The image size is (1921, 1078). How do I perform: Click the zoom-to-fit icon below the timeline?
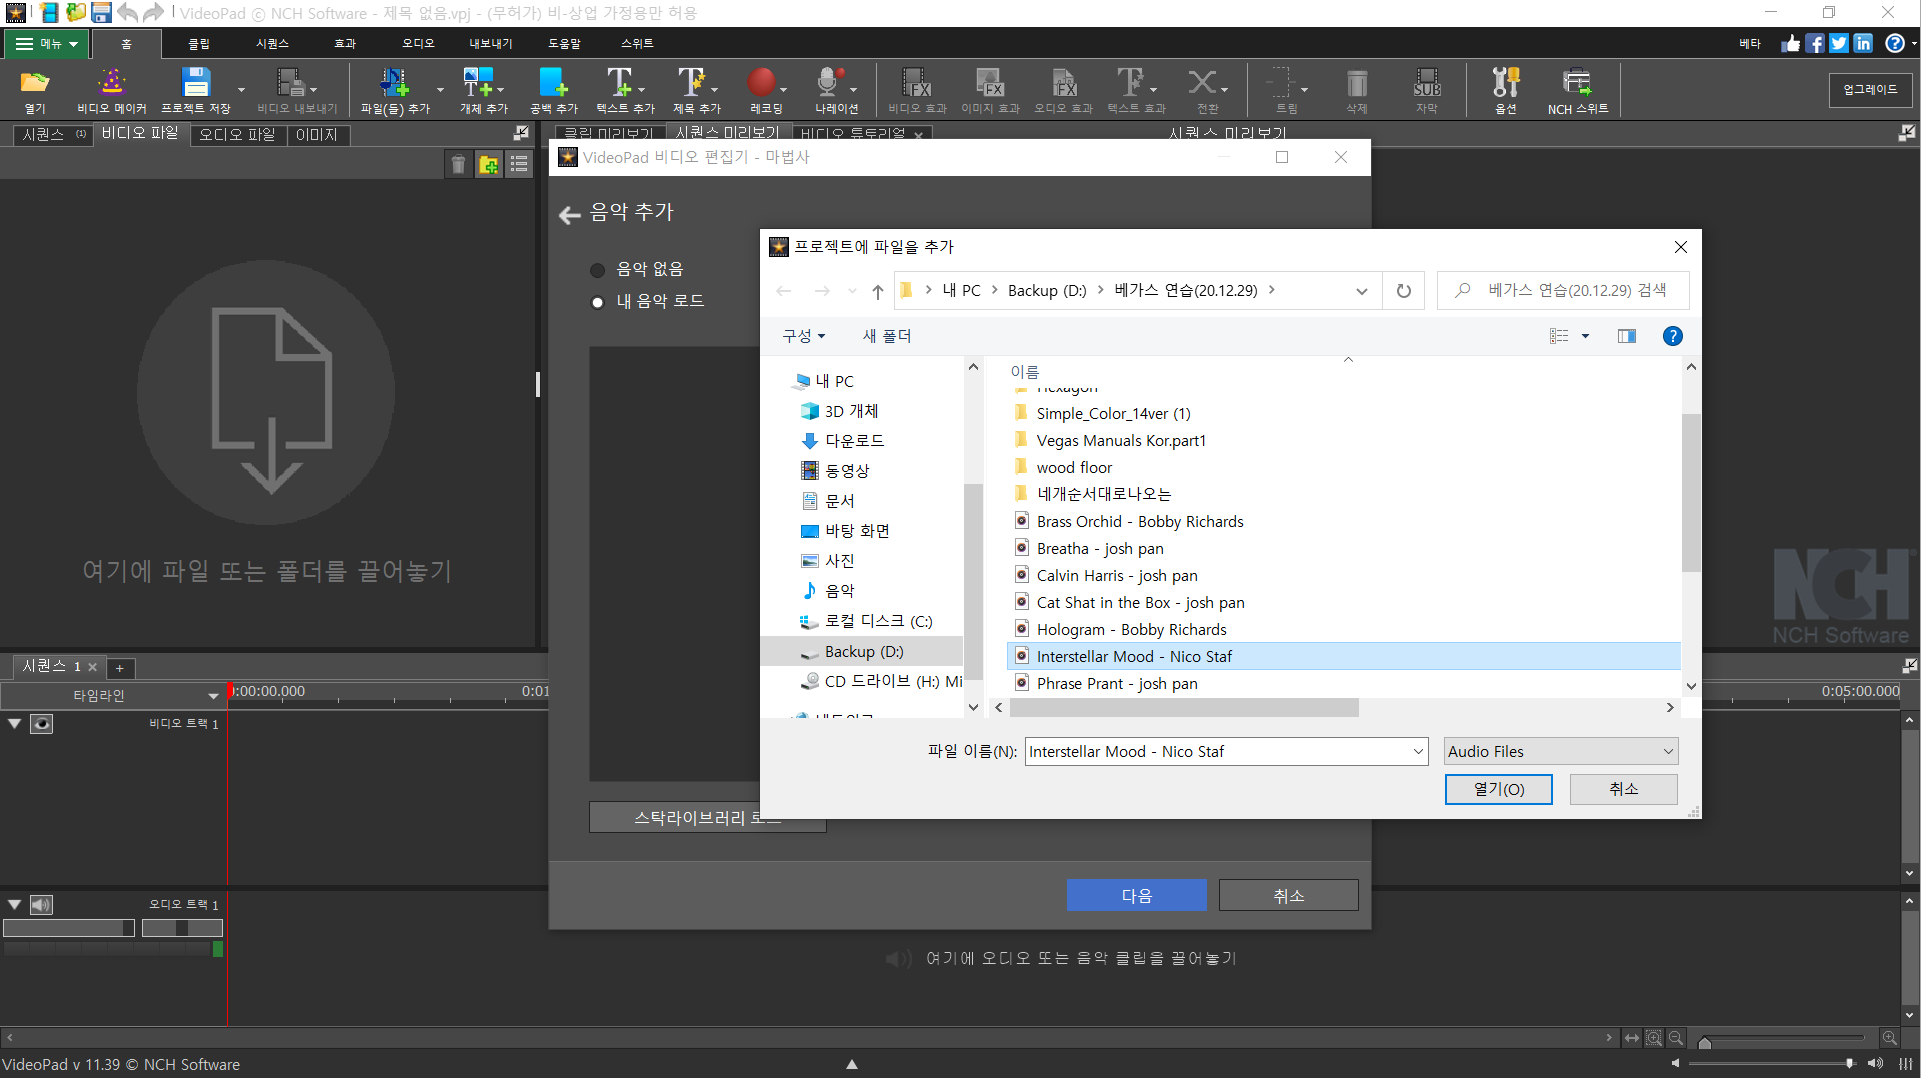click(x=1632, y=1038)
